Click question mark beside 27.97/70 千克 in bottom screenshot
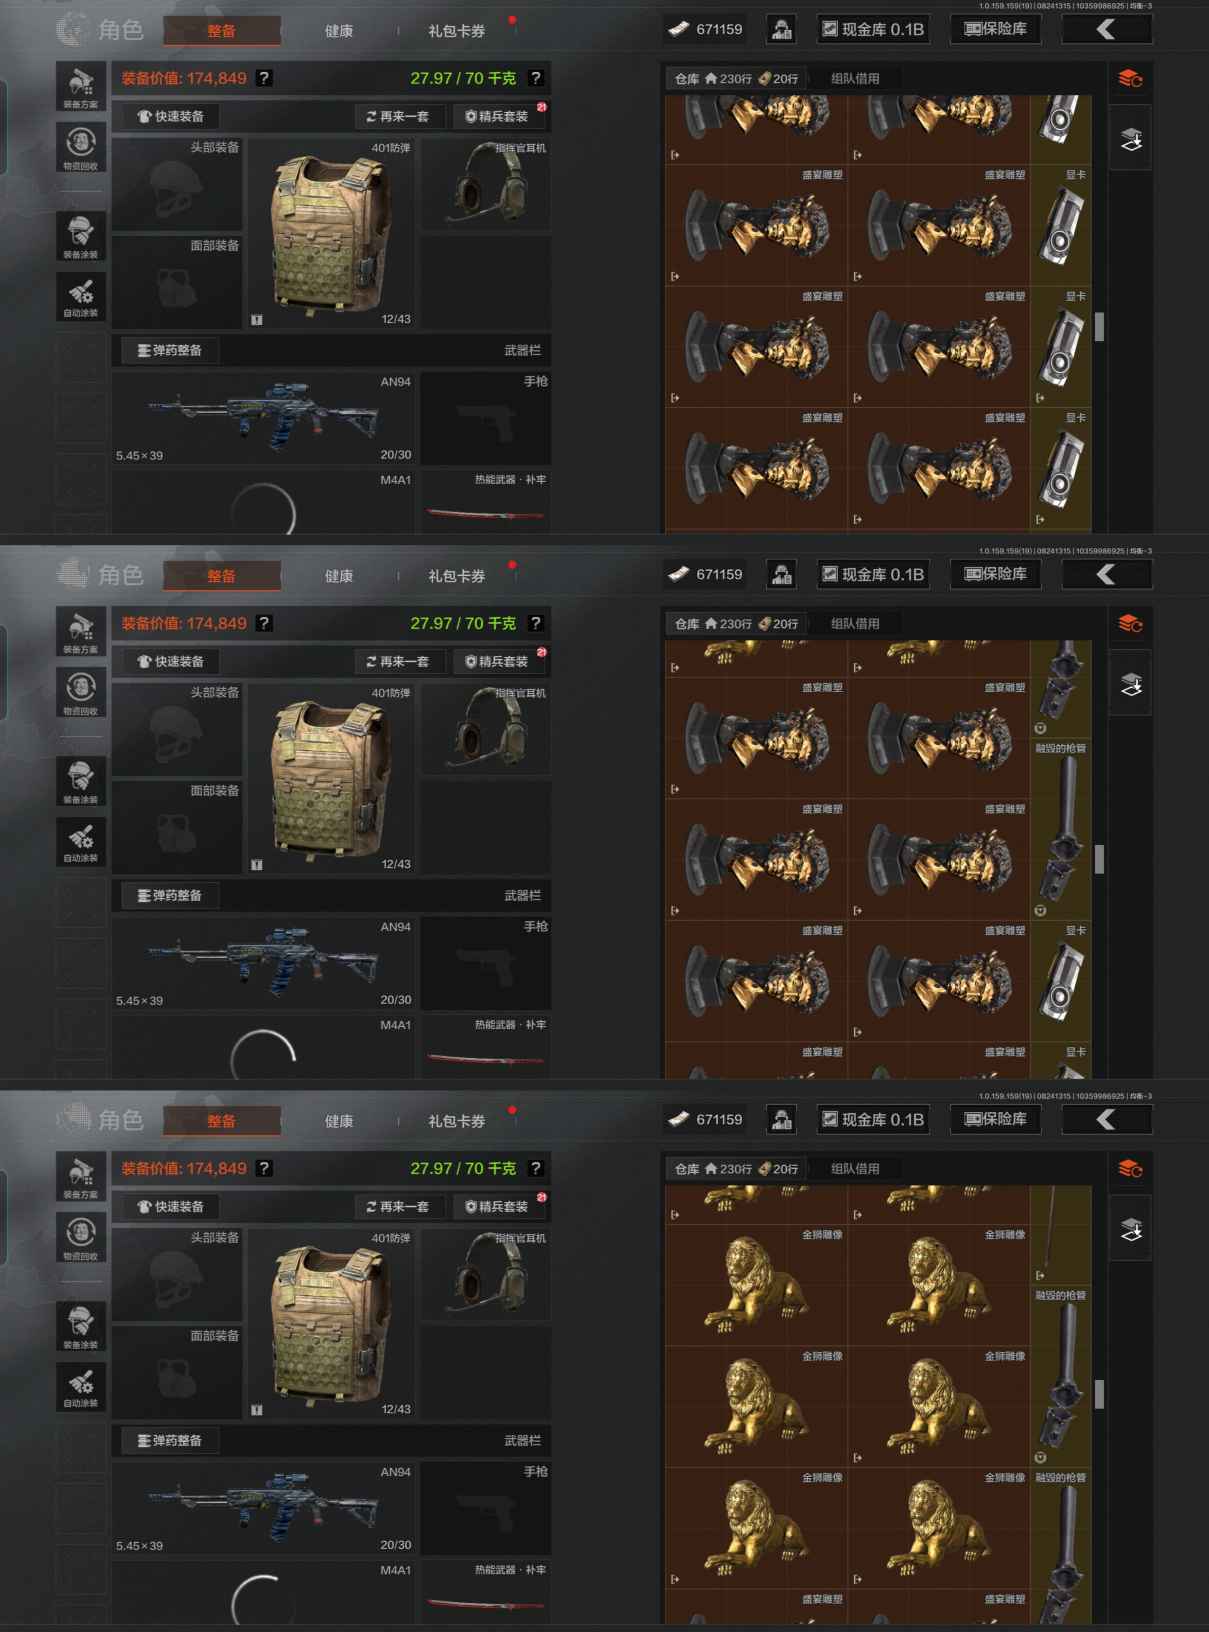Image resolution: width=1209 pixels, height=1632 pixels. pos(536,1168)
